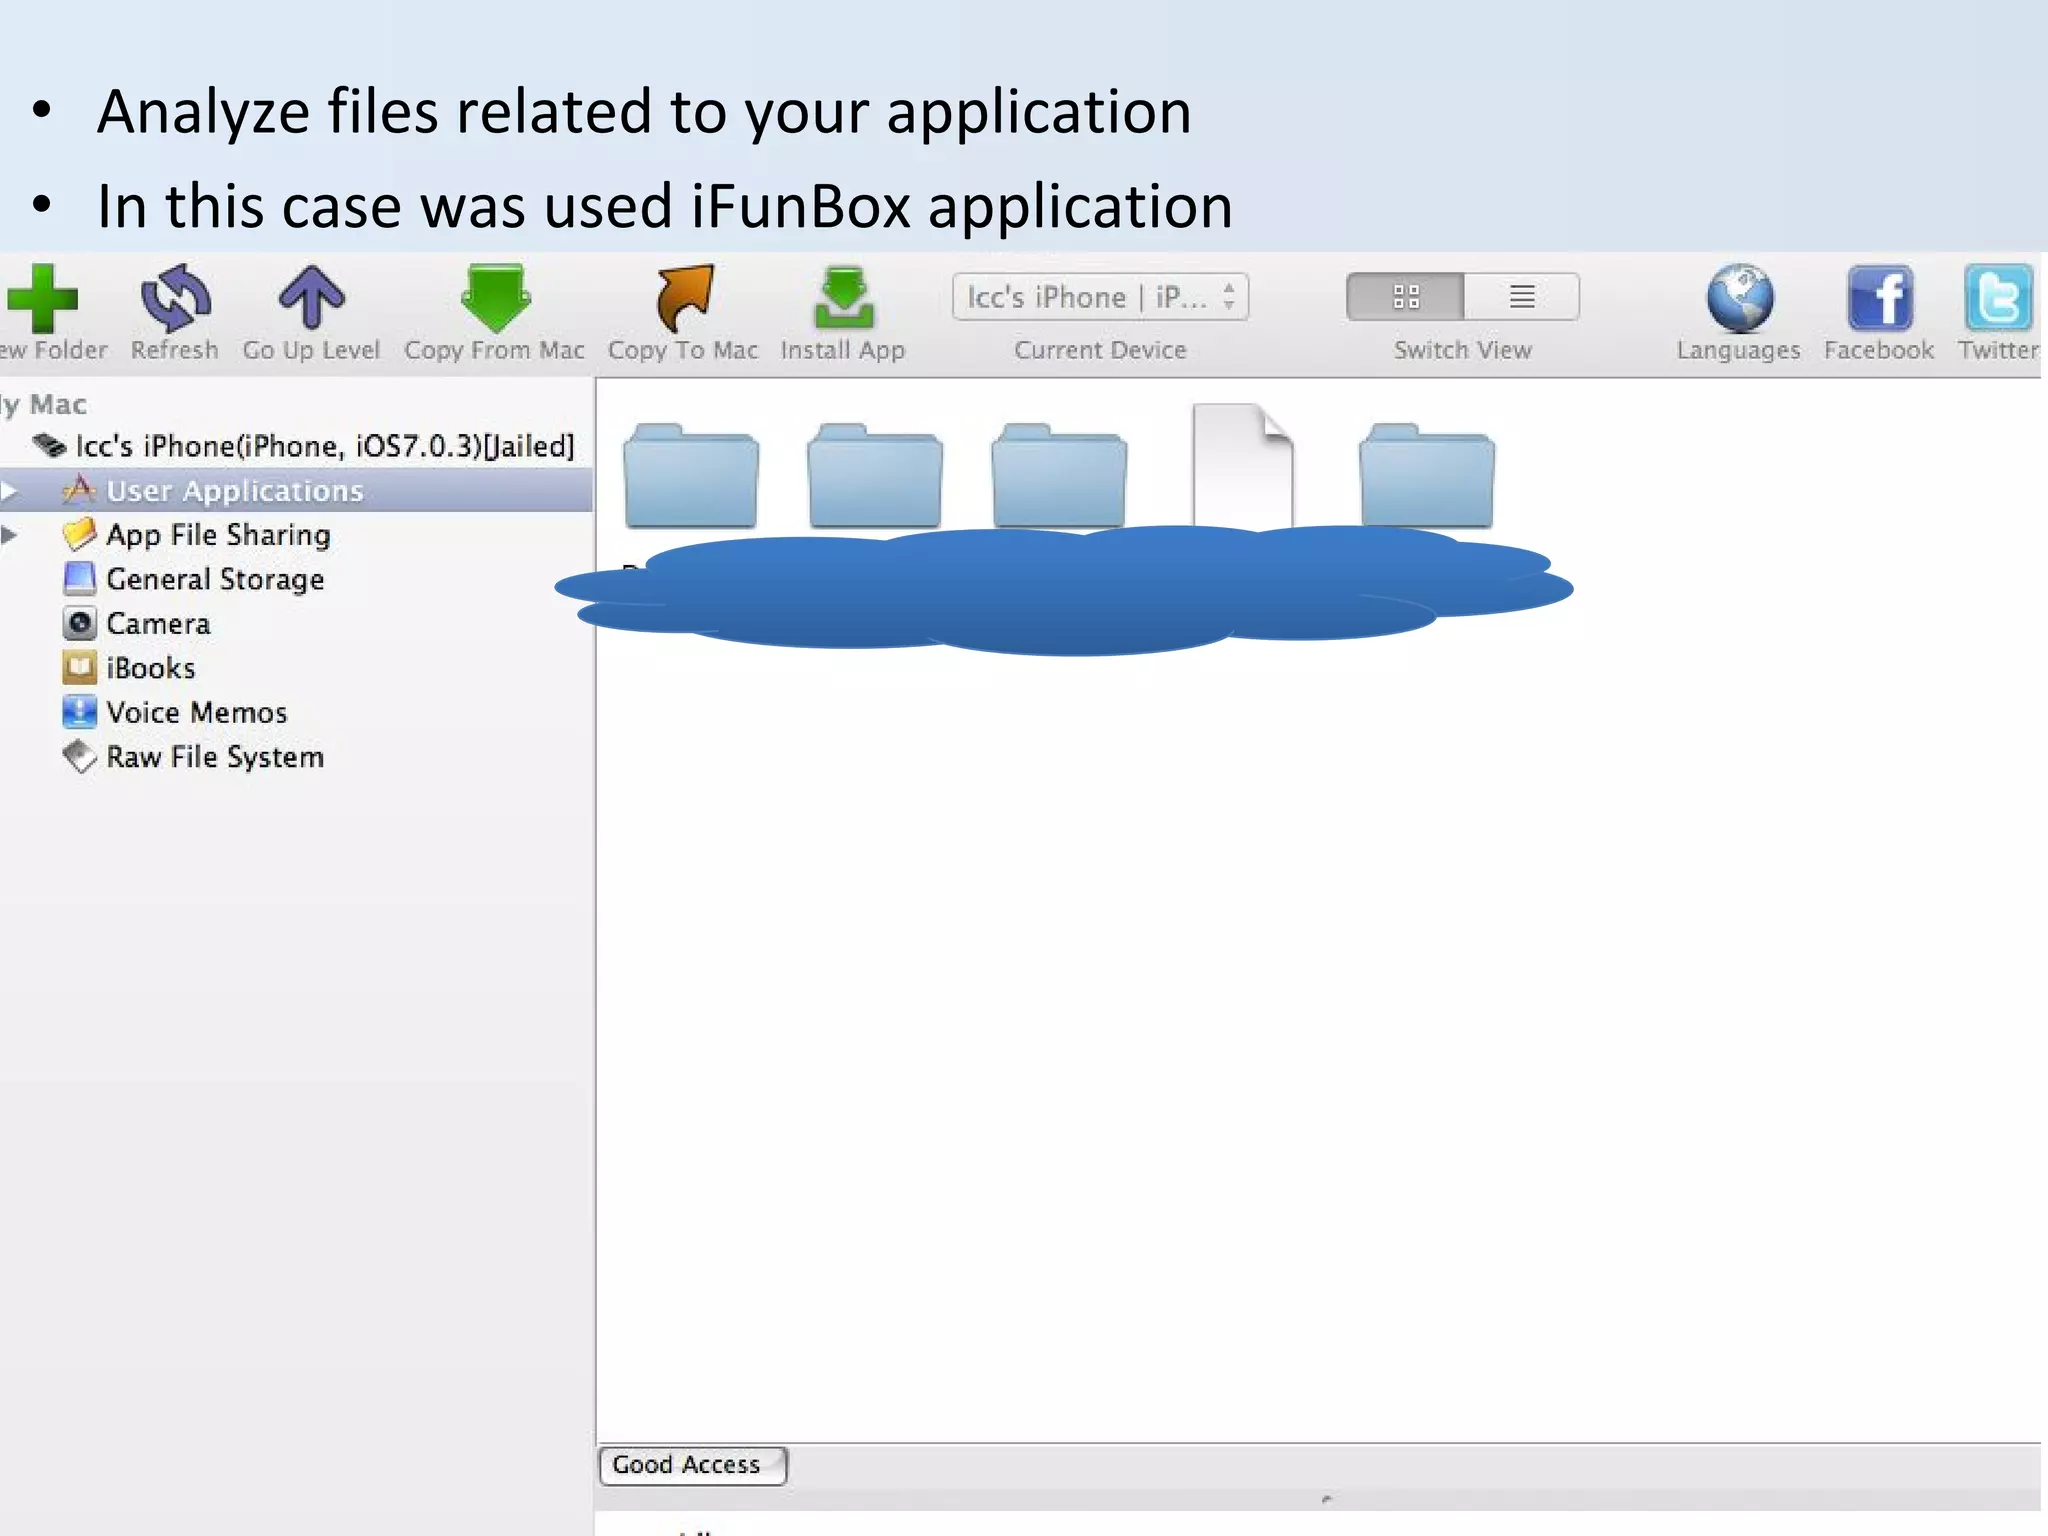This screenshot has height=1536, width=2048.
Task: Click the Copy To Mac icon
Action: pyautogui.click(x=684, y=298)
